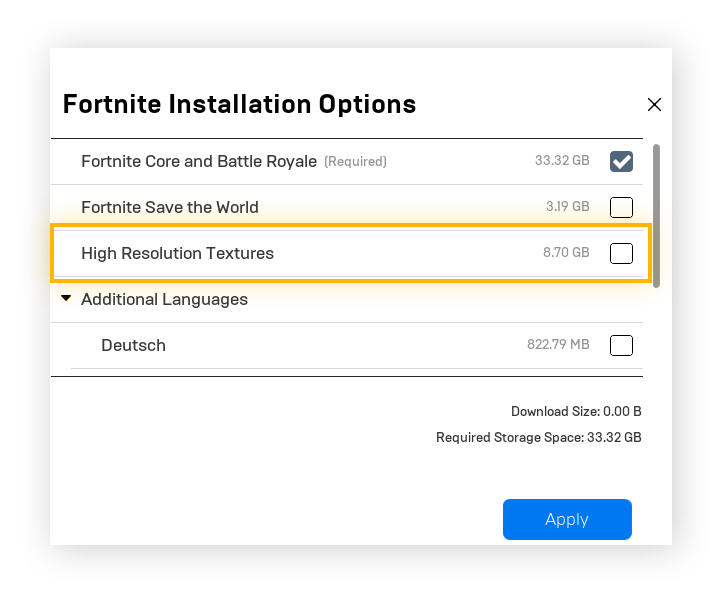This screenshot has width=721, height=592.
Task: Check the Deutsch language checkbox
Action: point(621,345)
